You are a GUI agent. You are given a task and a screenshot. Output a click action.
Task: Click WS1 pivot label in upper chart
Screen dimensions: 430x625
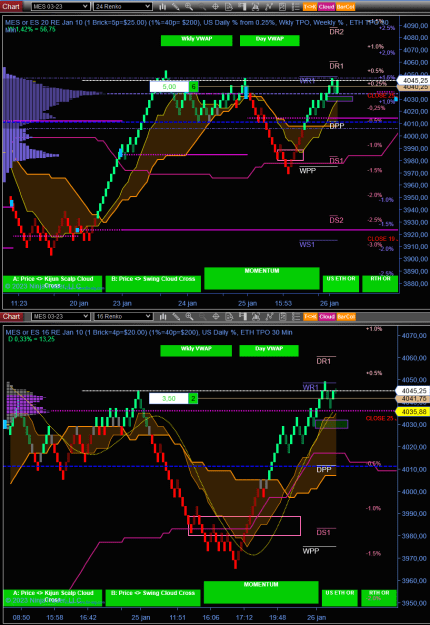tap(307, 244)
